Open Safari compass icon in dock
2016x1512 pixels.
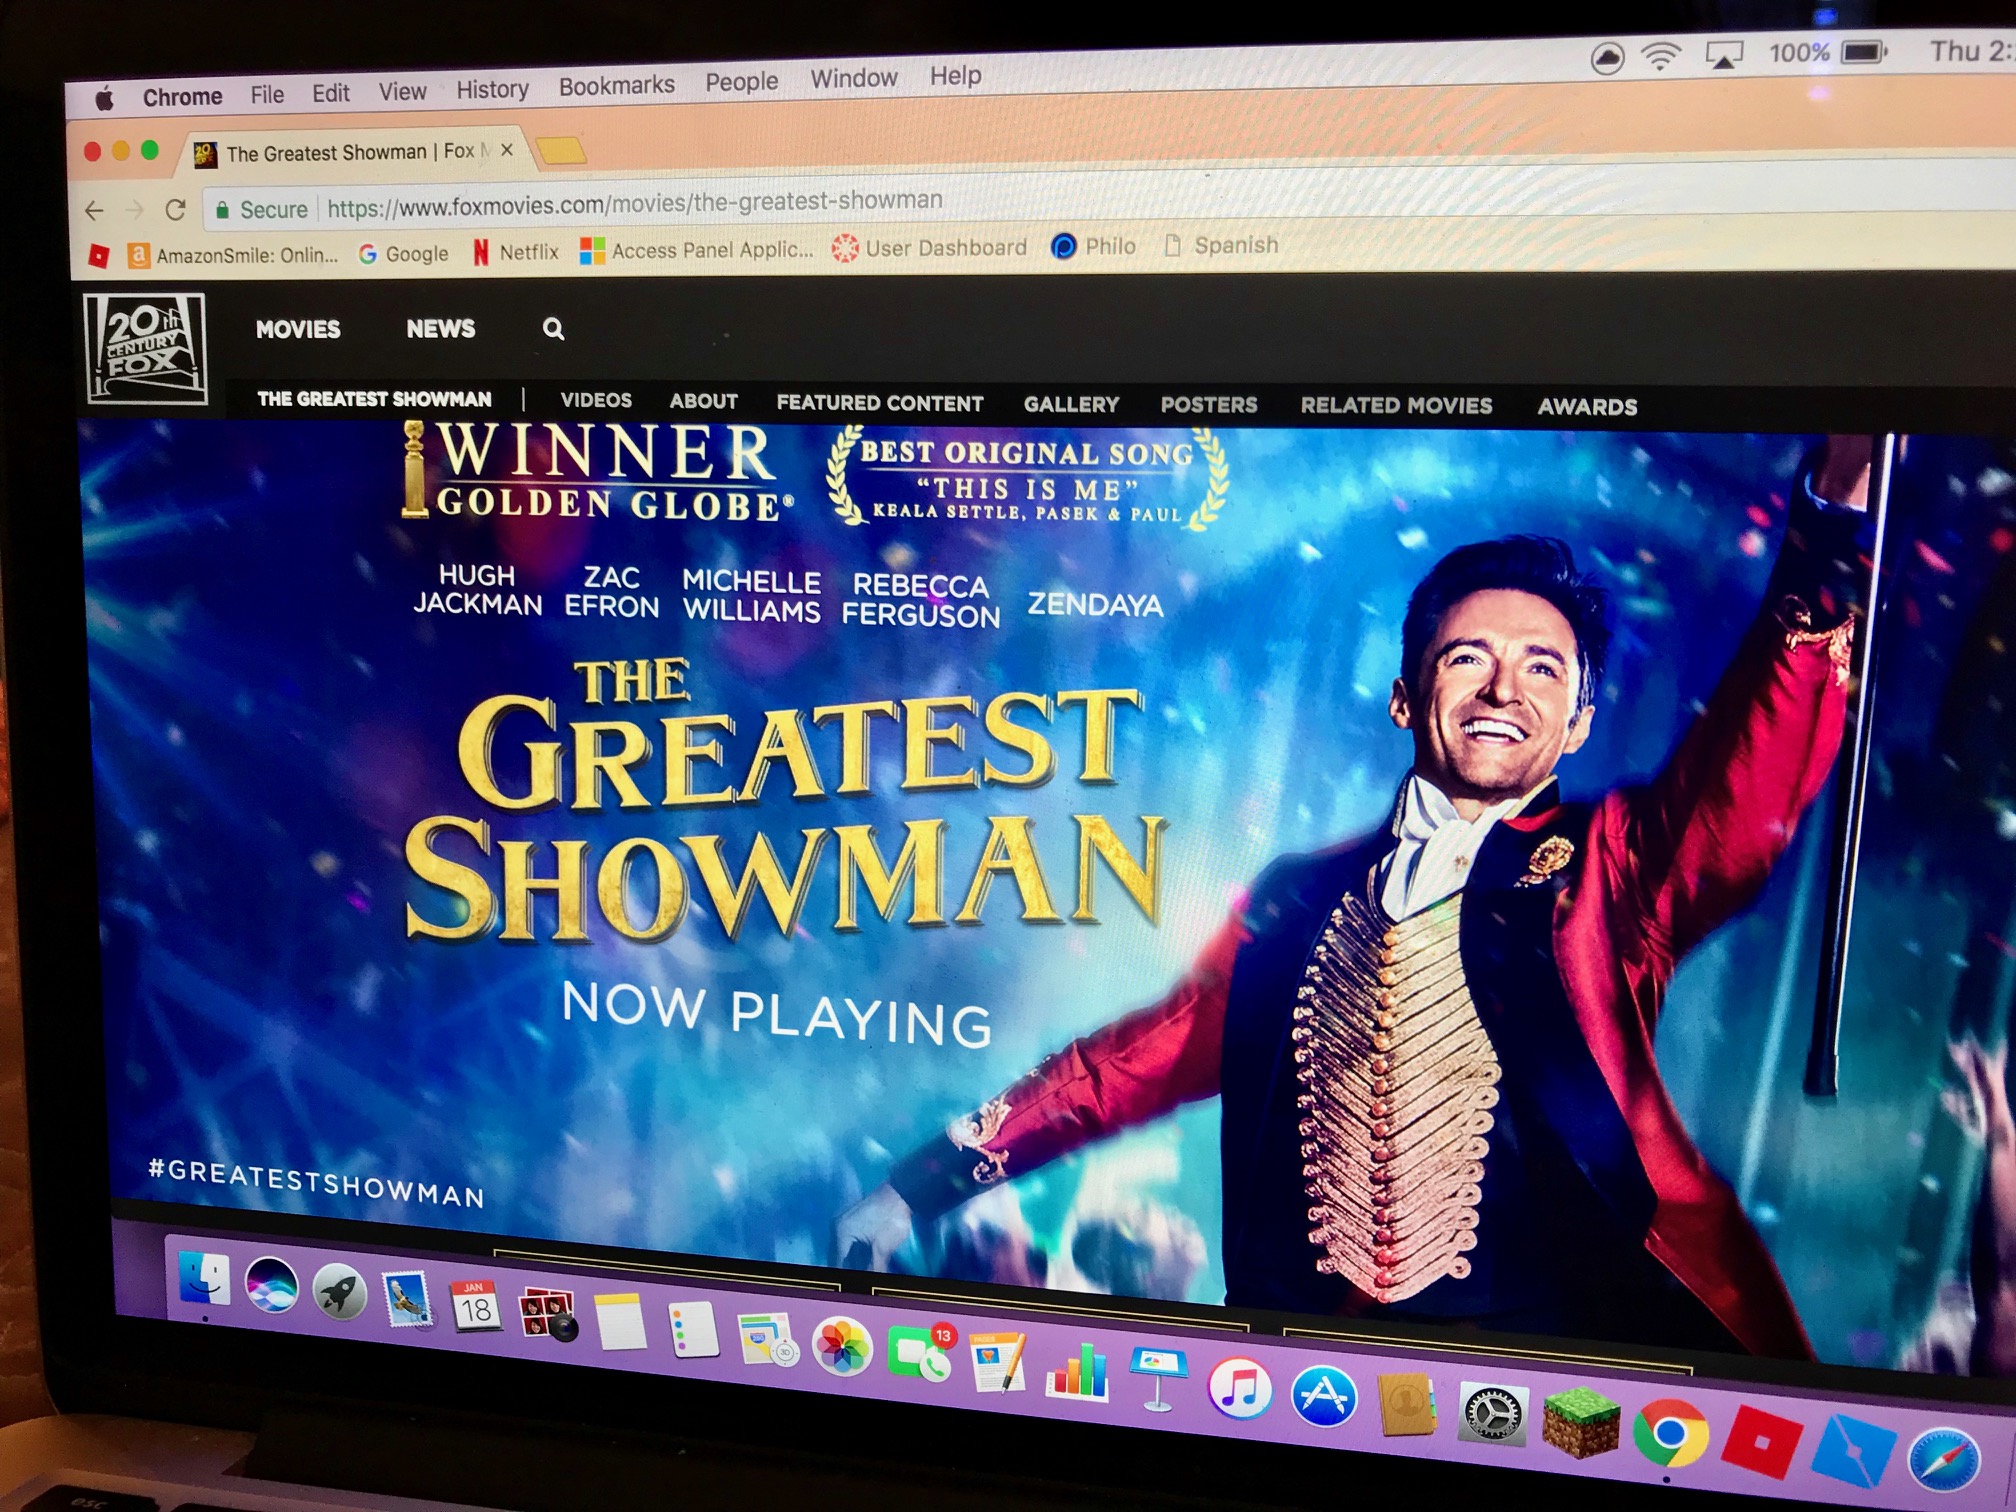[x=1944, y=1461]
